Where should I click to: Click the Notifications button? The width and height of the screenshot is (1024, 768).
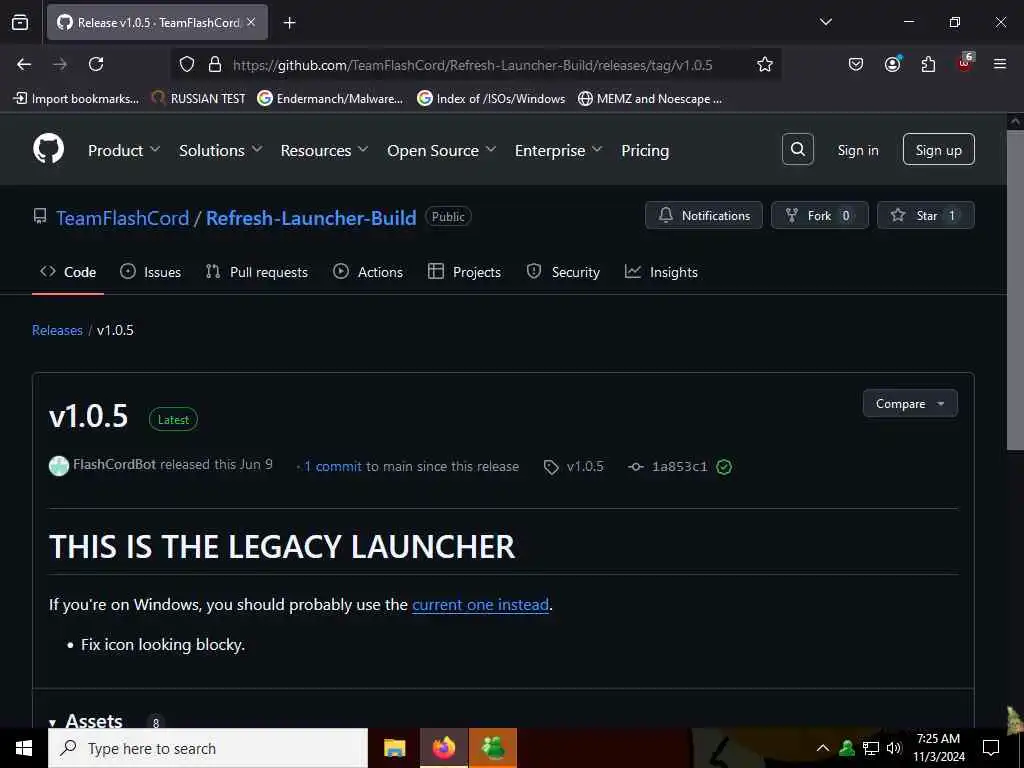pyautogui.click(x=703, y=215)
